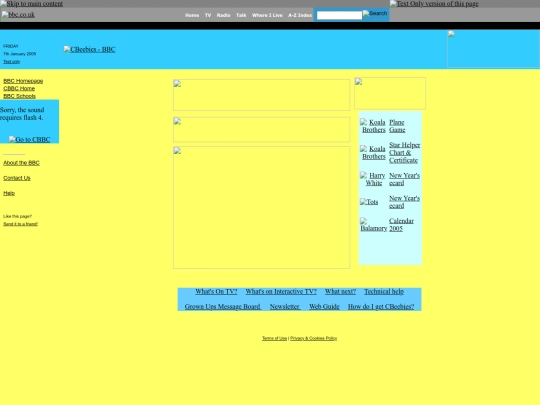Open the TV item in top navigation

(208, 15)
